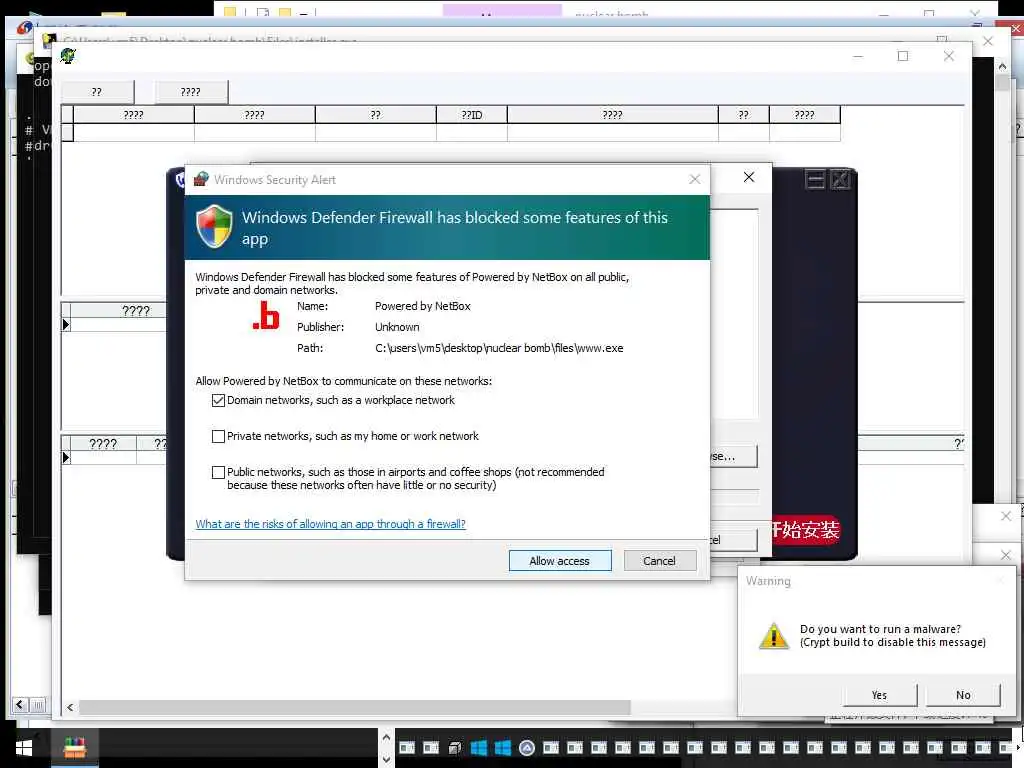Screen dimensions: 1024x768
Task: Click the horizontal scrollbar left arrow in grid window
Action: tap(70, 707)
